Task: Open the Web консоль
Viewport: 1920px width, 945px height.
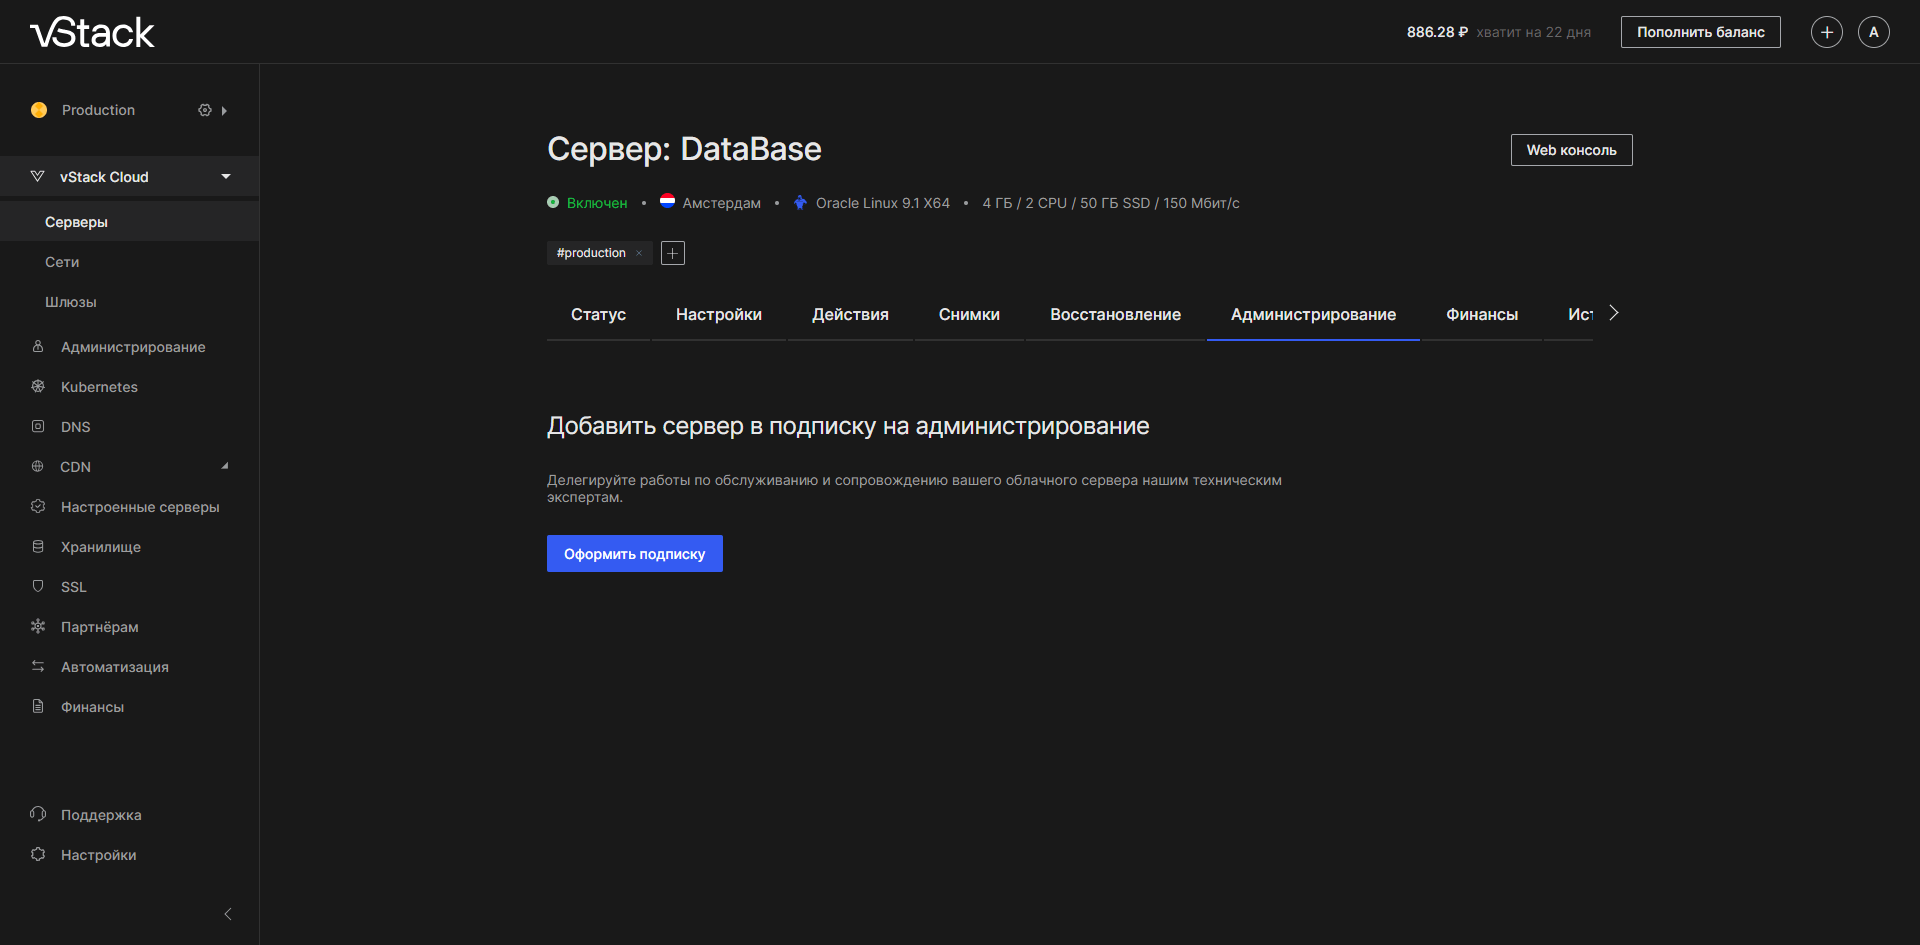Action: pos(1571,150)
